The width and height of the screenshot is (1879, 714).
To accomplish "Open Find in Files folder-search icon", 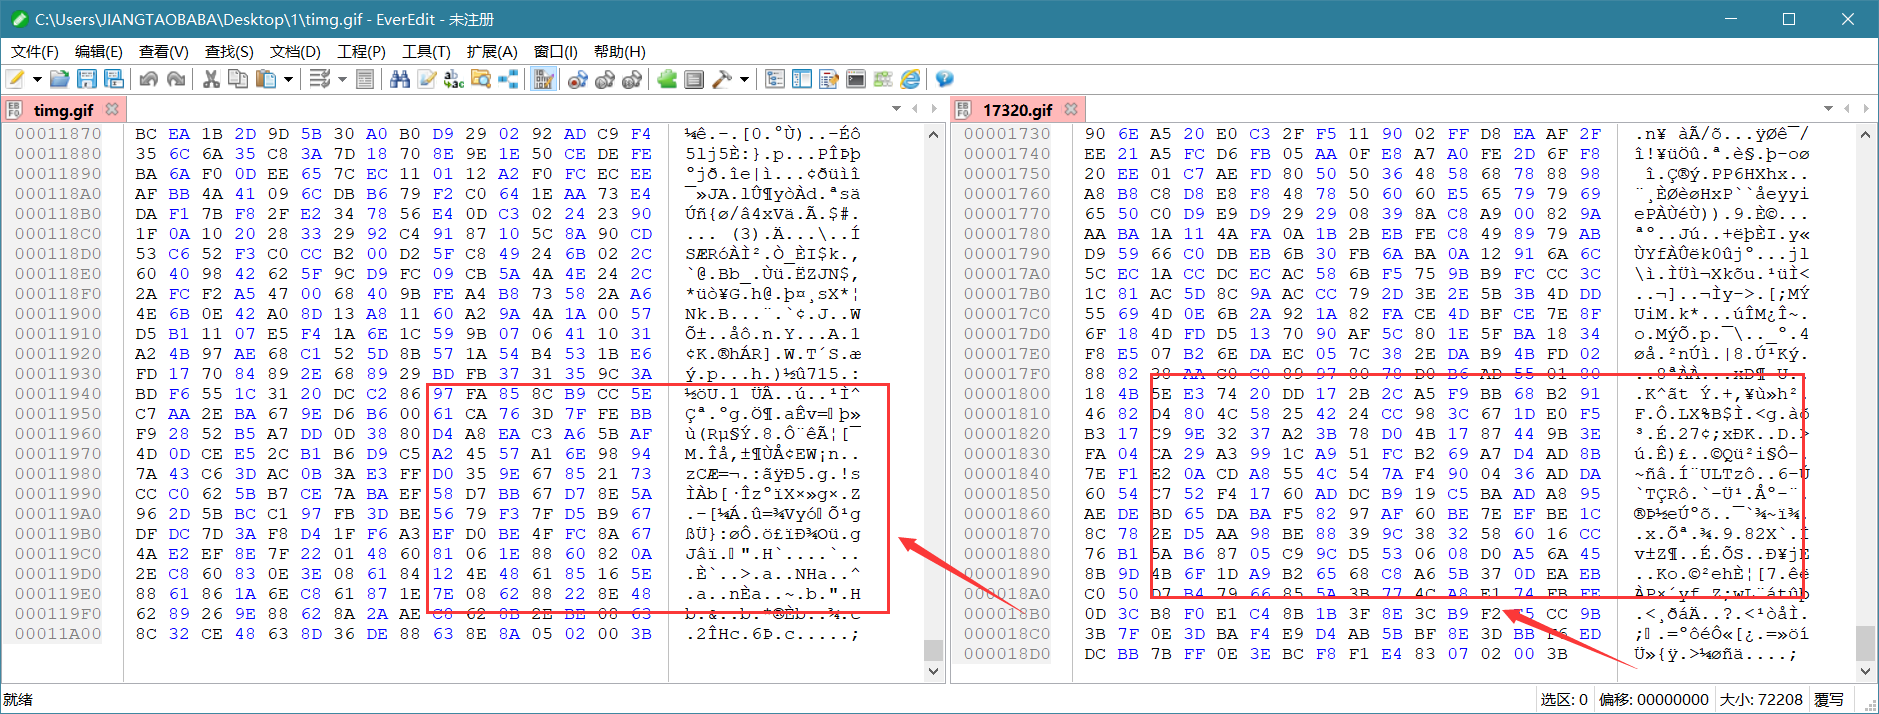I will (x=481, y=79).
